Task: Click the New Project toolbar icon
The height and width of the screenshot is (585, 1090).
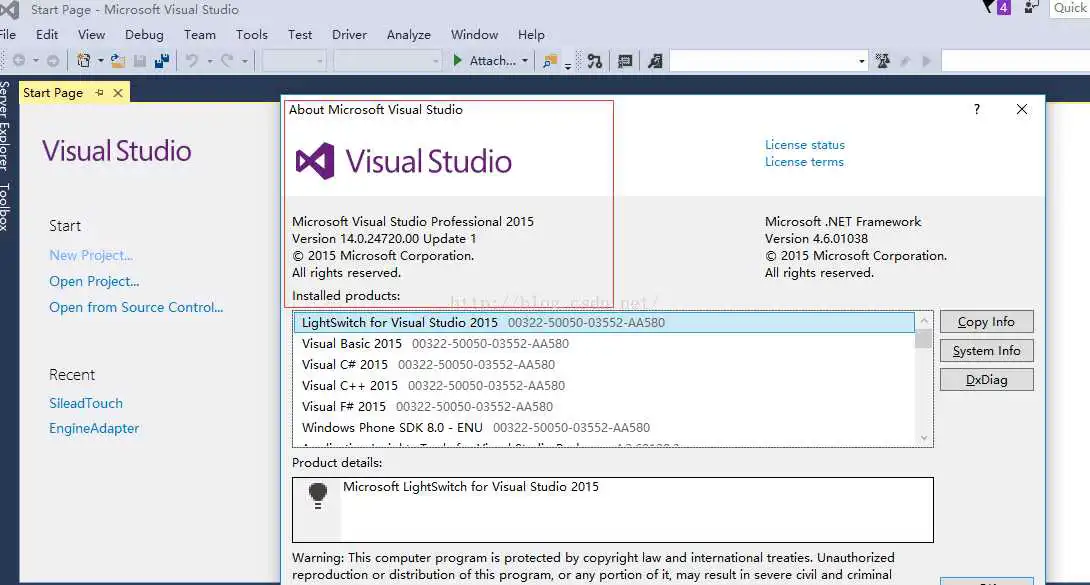Action: coord(84,61)
